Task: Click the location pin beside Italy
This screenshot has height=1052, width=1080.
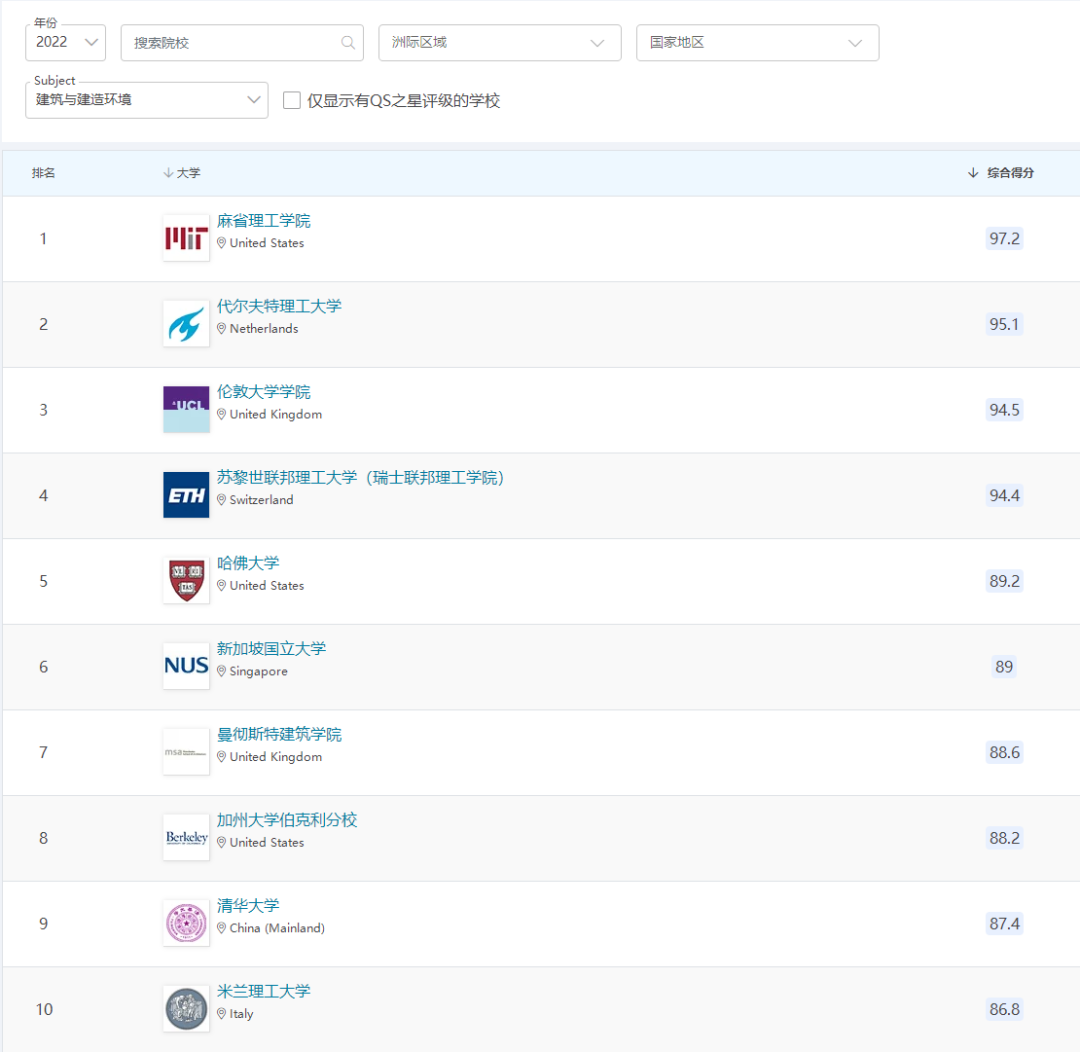Action: (222, 1013)
